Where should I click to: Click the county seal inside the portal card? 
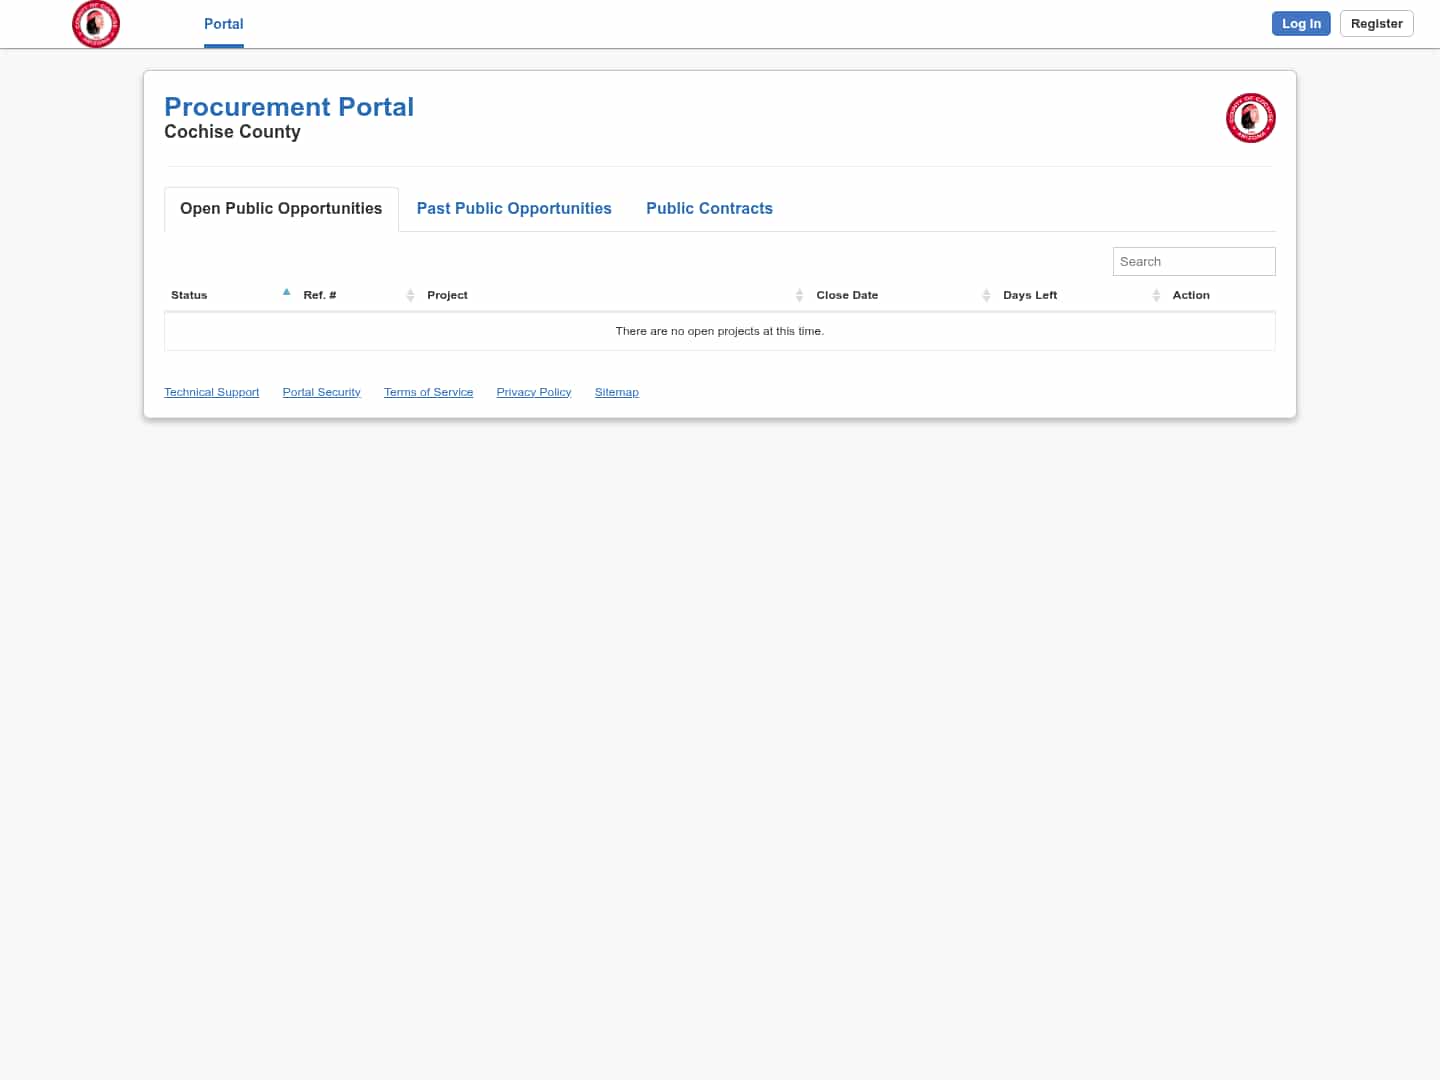coord(1250,117)
